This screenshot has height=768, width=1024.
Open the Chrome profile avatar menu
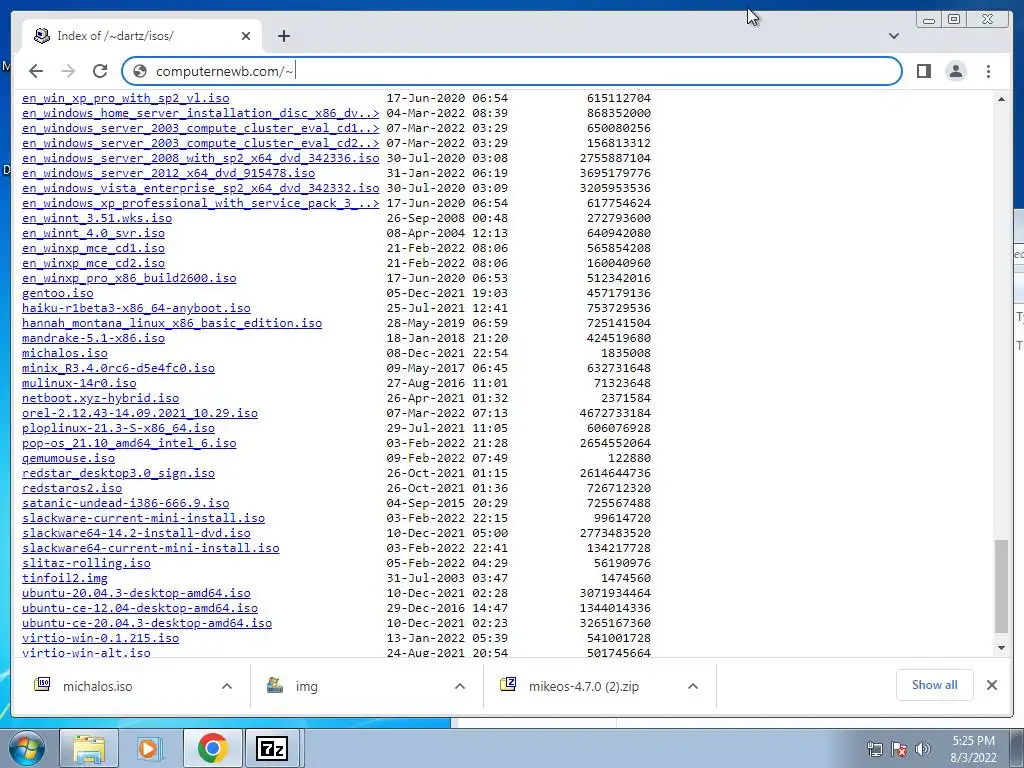click(x=955, y=71)
